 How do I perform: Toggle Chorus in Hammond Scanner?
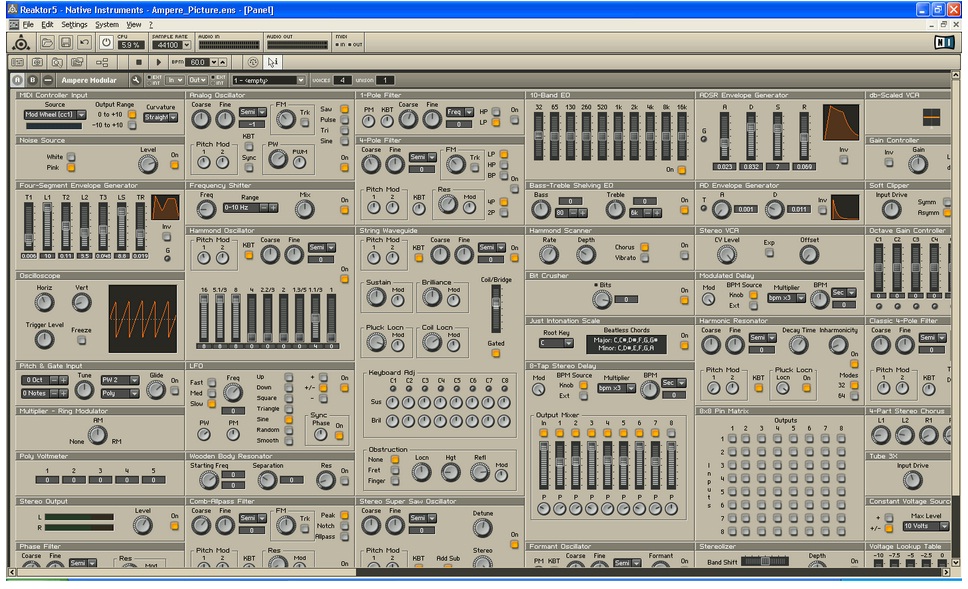click(x=645, y=247)
